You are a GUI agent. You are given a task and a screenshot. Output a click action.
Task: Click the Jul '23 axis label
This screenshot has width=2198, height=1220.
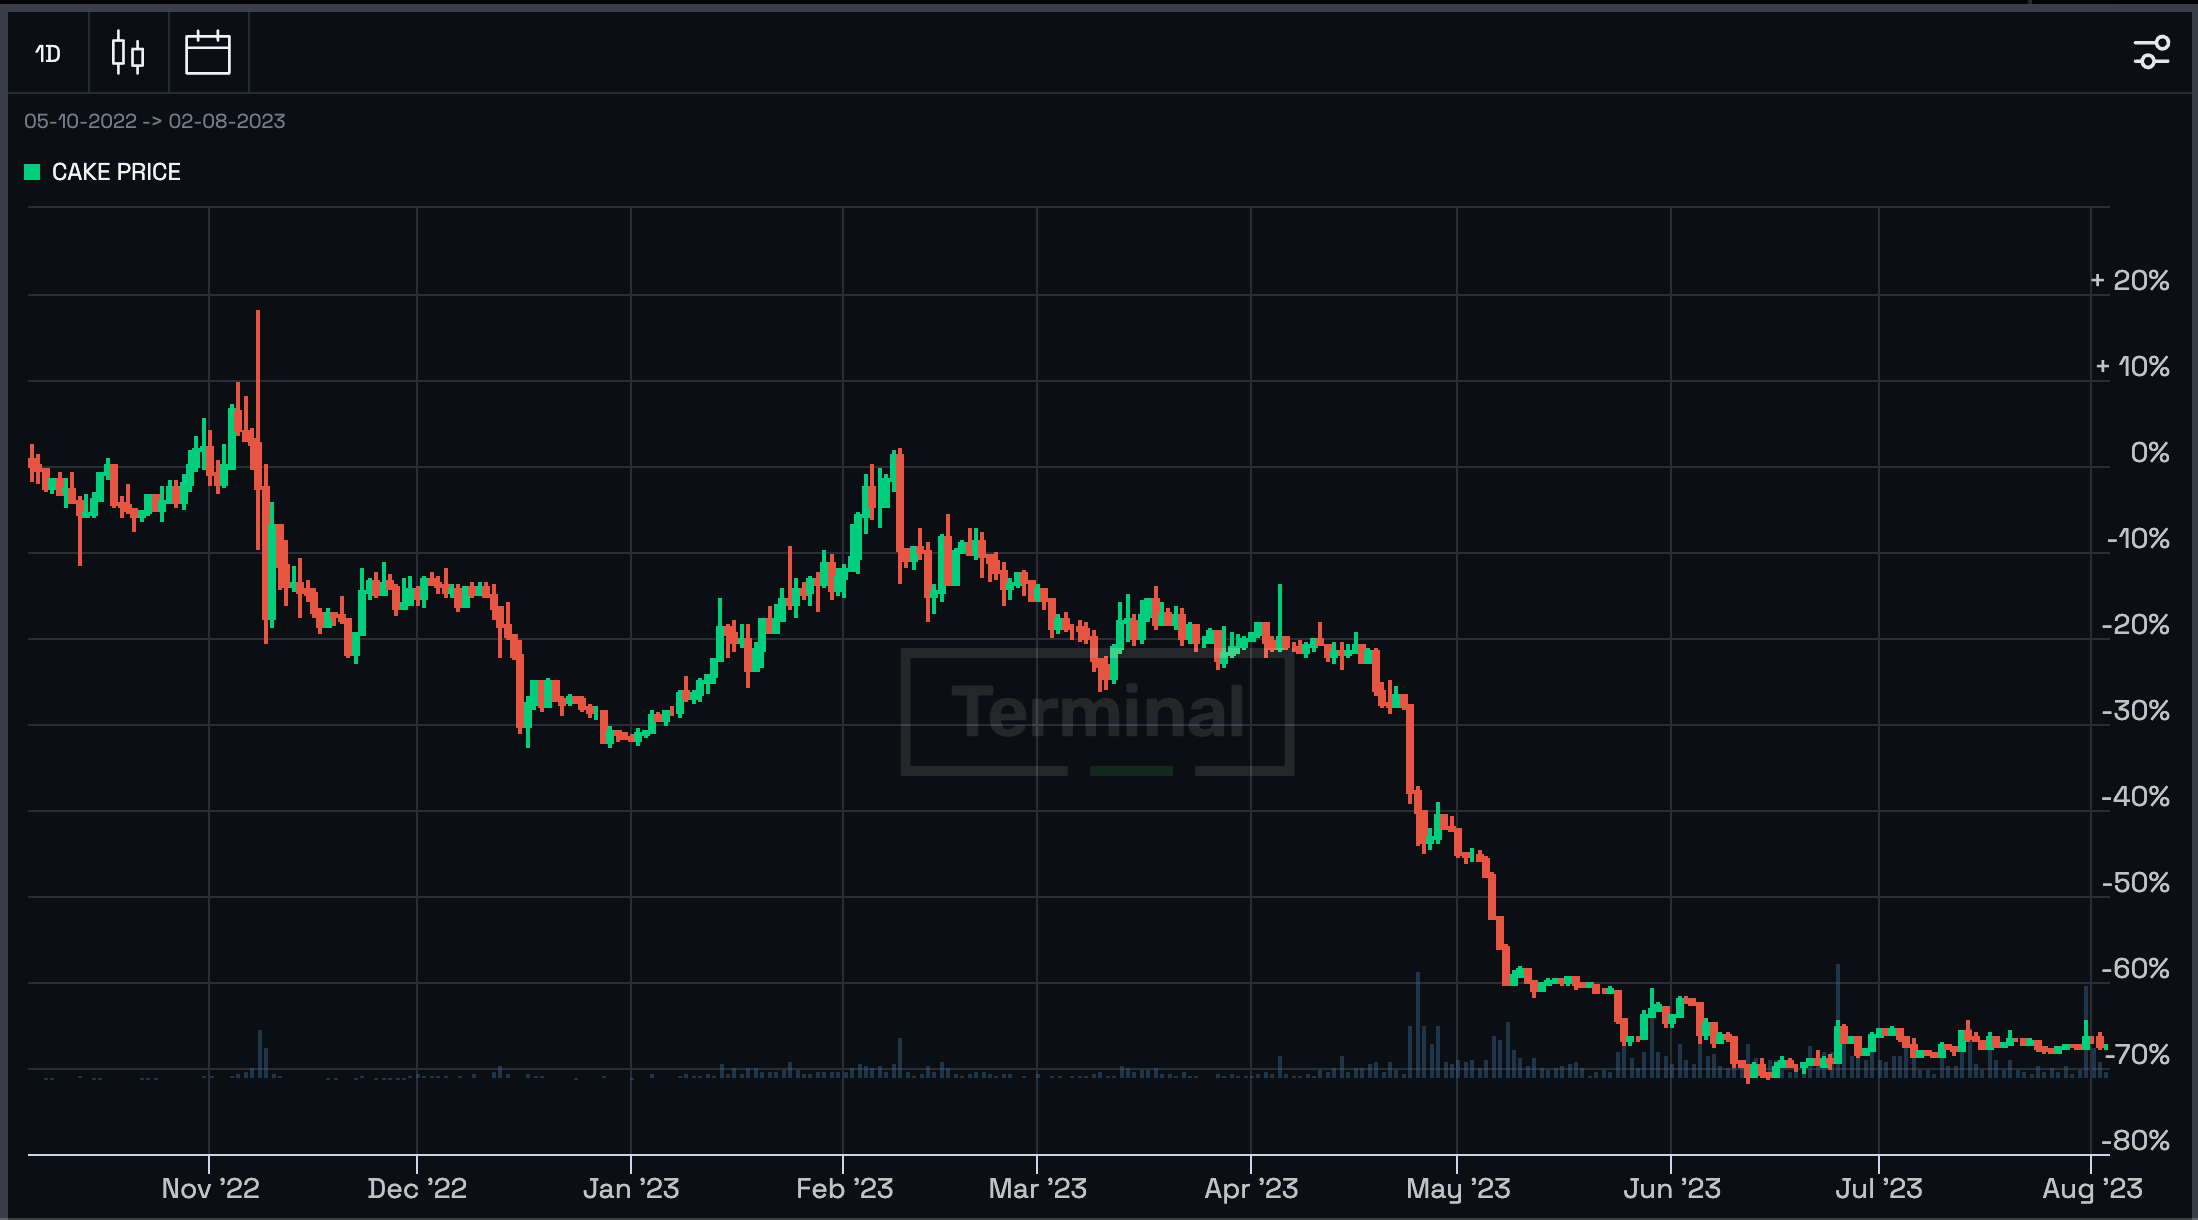click(x=1880, y=1188)
